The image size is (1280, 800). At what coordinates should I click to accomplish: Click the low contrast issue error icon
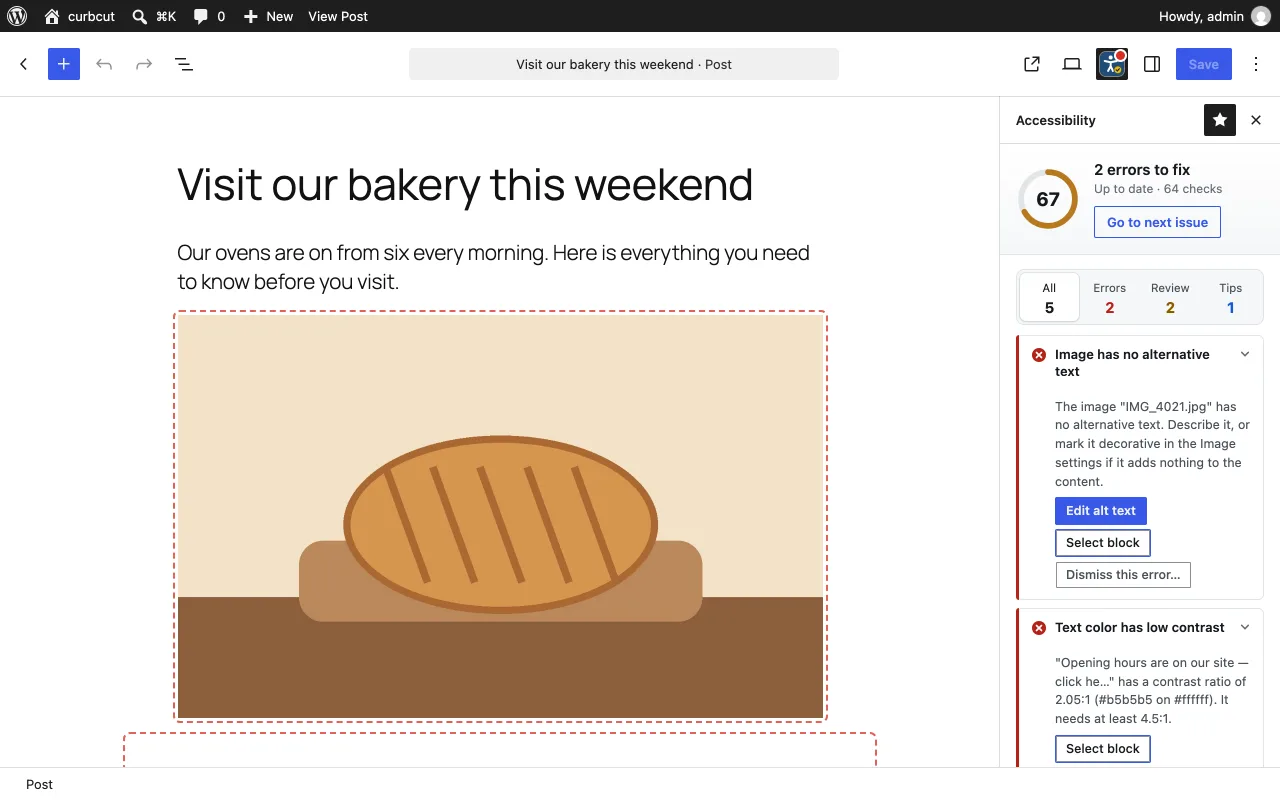point(1039,628)
